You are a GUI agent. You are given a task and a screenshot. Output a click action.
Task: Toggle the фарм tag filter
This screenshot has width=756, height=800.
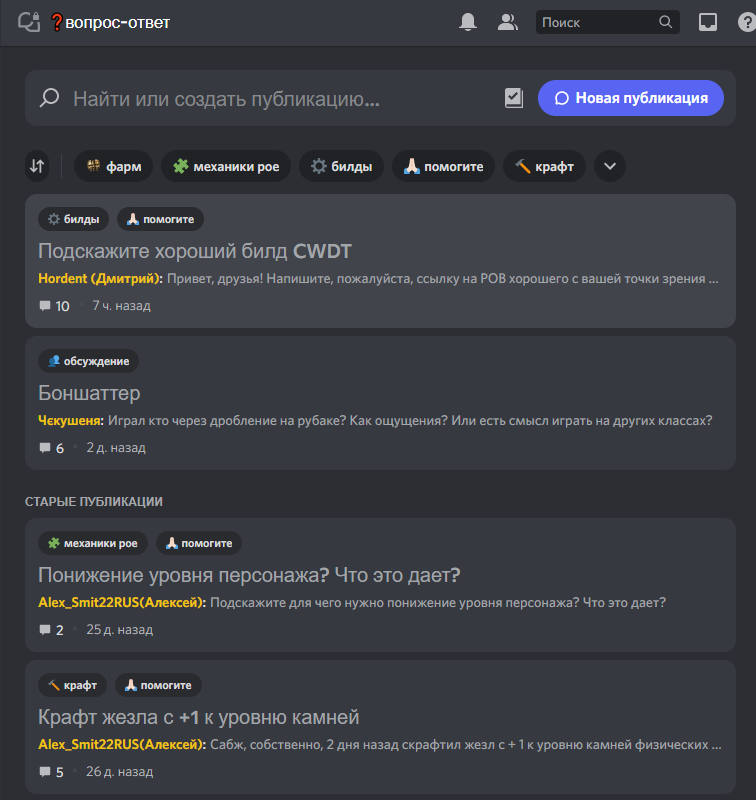click(x=113, y=166)
